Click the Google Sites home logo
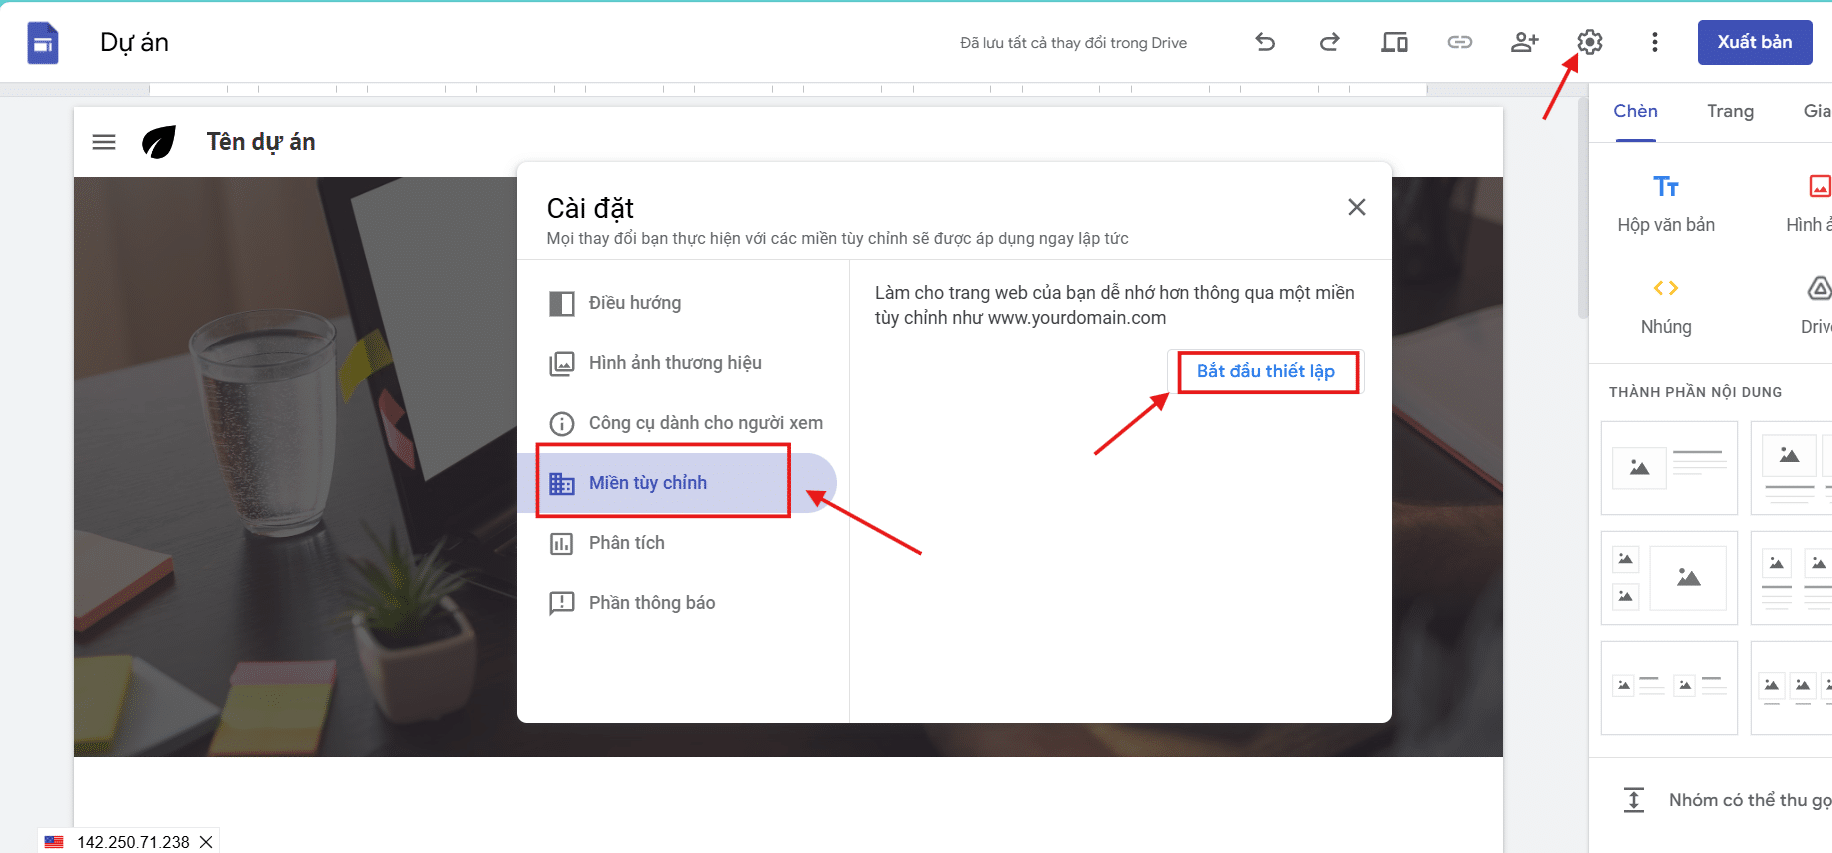1832x853 pixels. [43, 43]
